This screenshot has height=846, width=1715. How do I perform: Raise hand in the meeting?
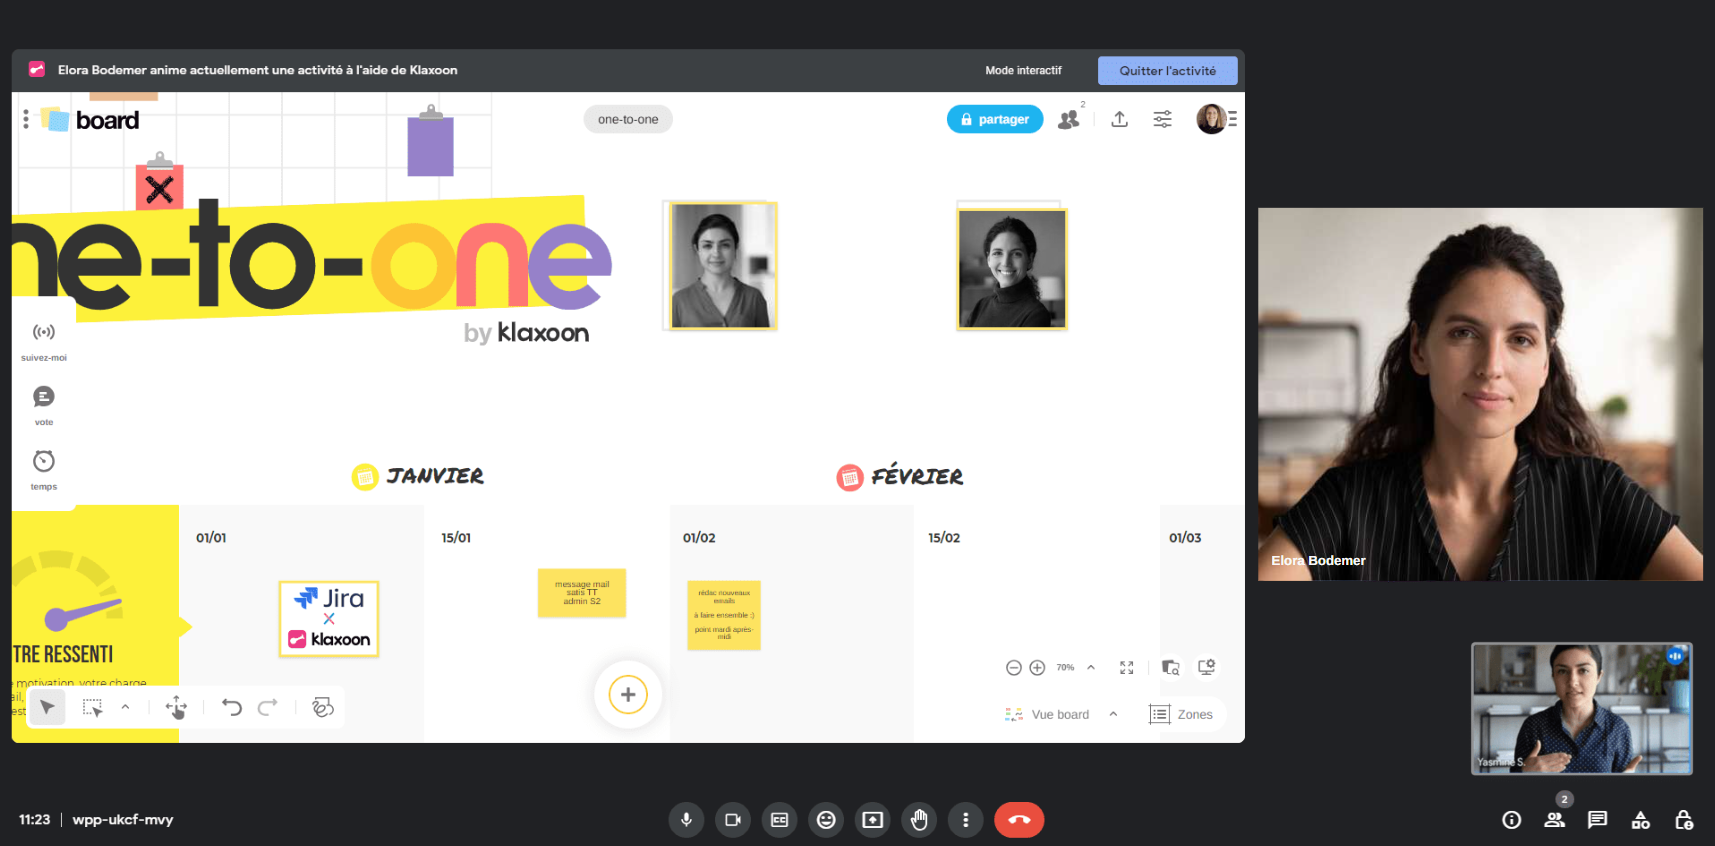tap(919, 820)
